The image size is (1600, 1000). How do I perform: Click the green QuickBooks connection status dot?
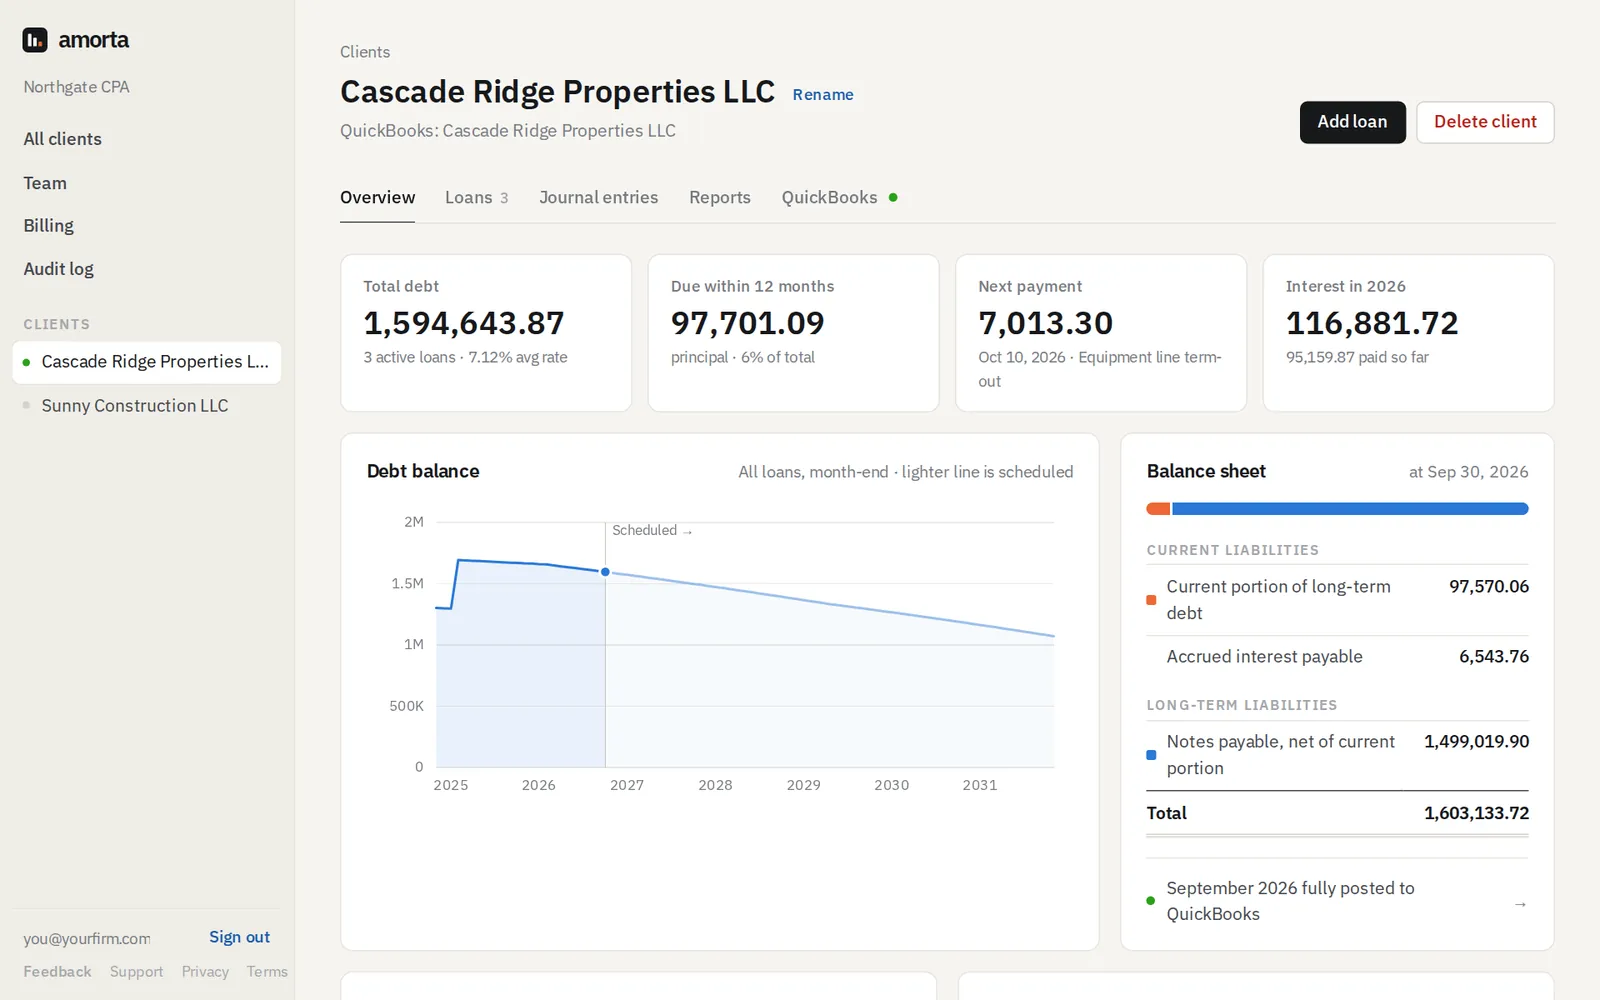[x=893, y=197]
